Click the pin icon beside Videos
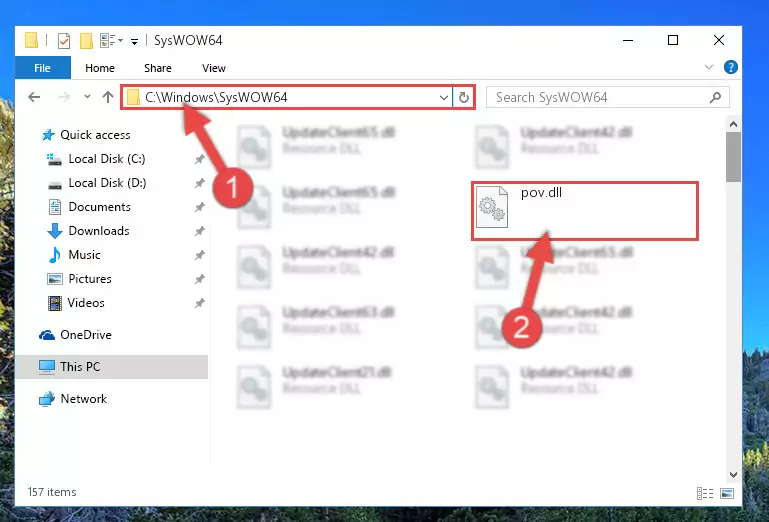This screenshot has width=769, height=522. tap(199, 303)
